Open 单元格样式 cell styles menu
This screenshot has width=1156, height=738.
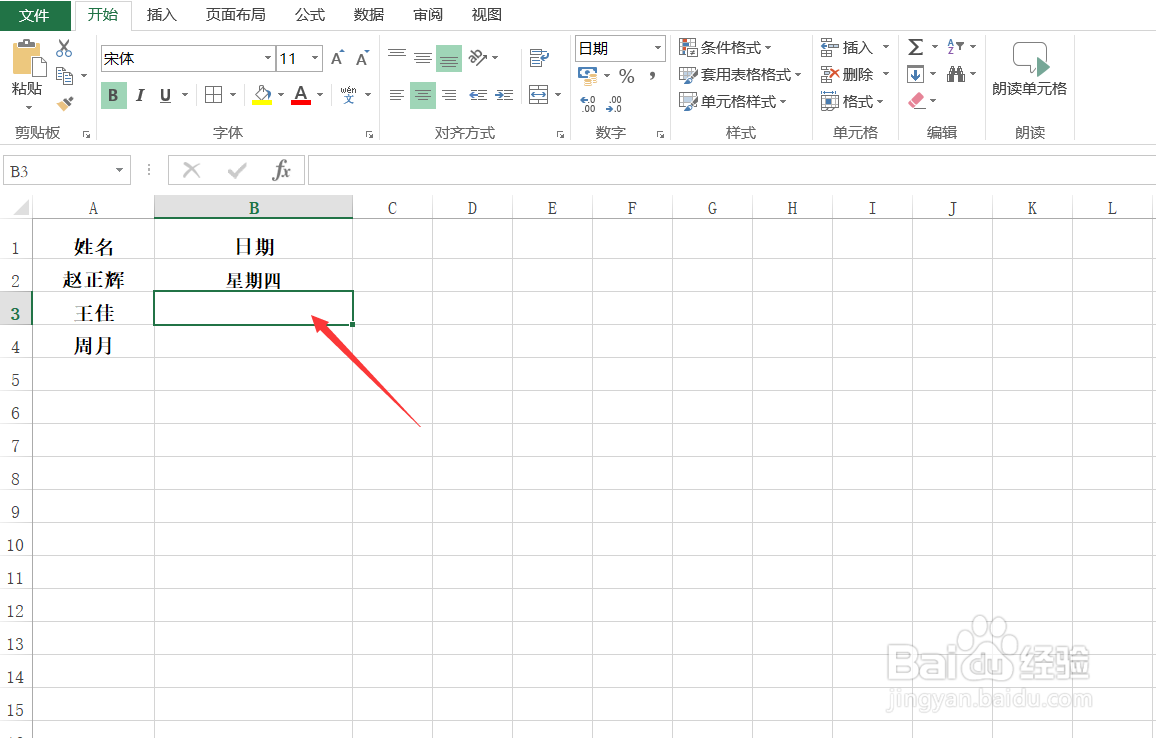[x=732, y=102]
